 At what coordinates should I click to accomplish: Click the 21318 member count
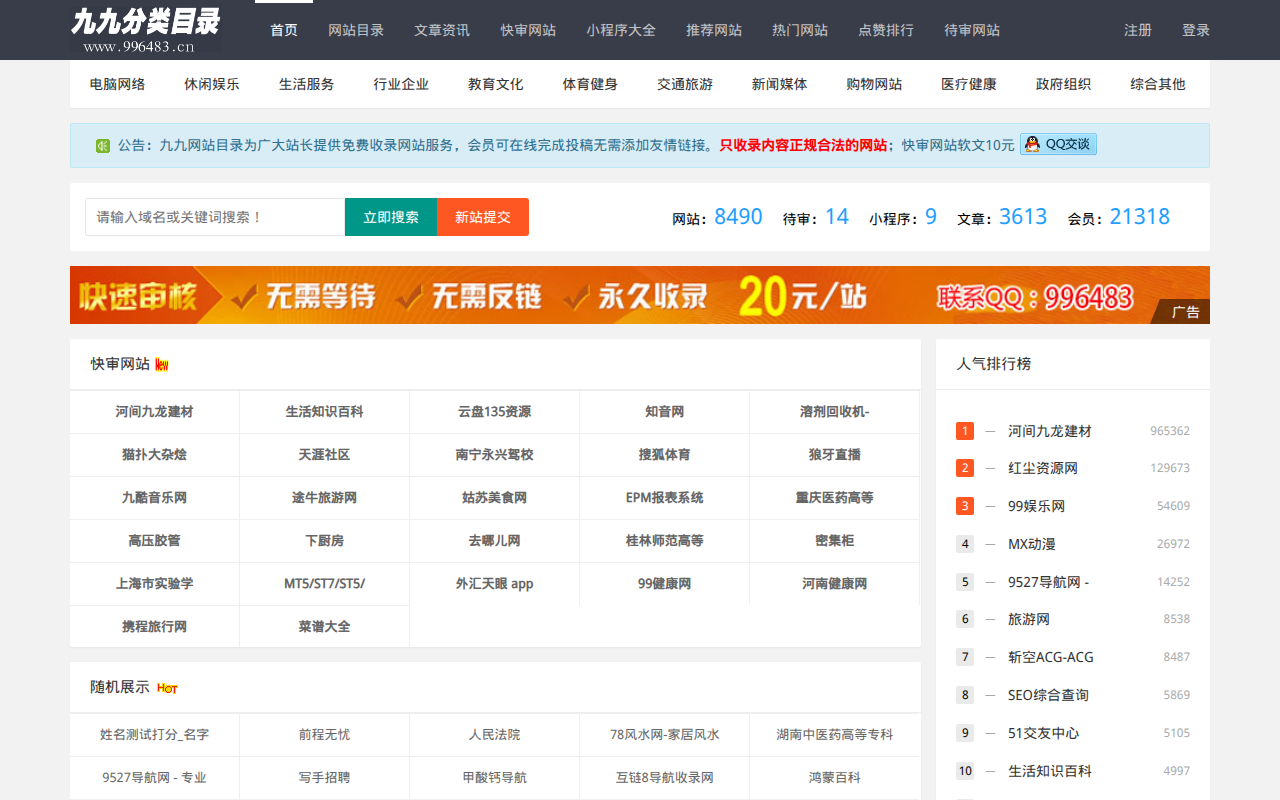coord(1140,216)
